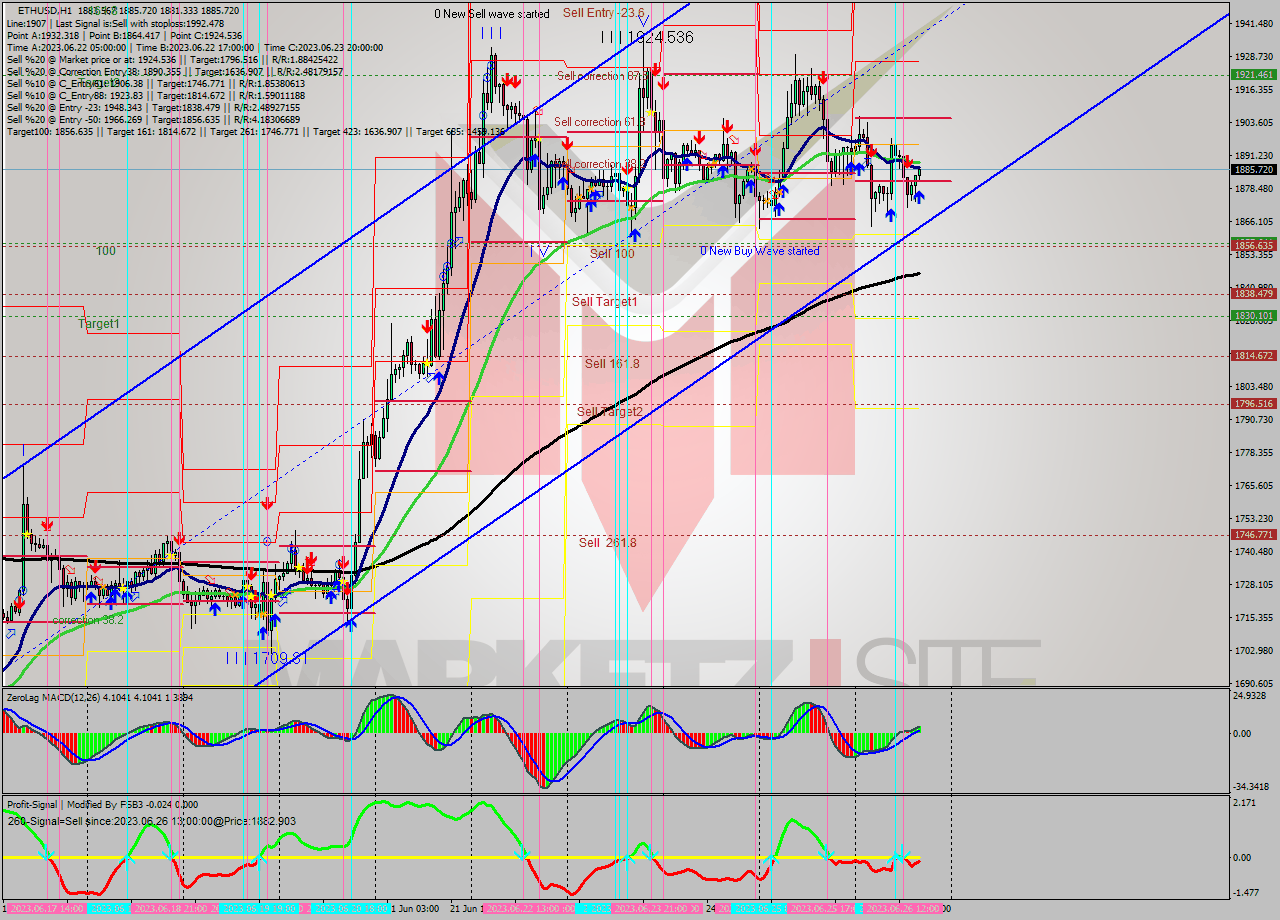Click the red 1856.635 price level label

coord(1253,245)
